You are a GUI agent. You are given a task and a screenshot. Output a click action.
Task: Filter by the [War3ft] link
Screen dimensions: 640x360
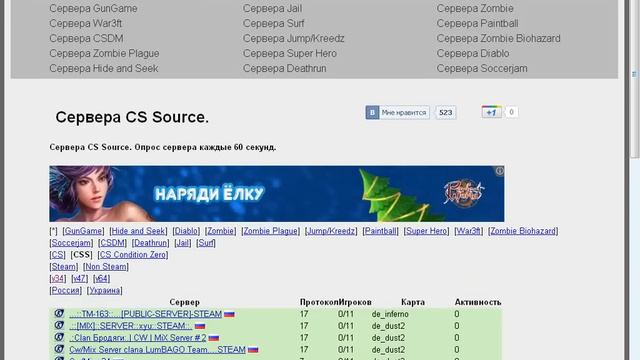pos(469,231)
